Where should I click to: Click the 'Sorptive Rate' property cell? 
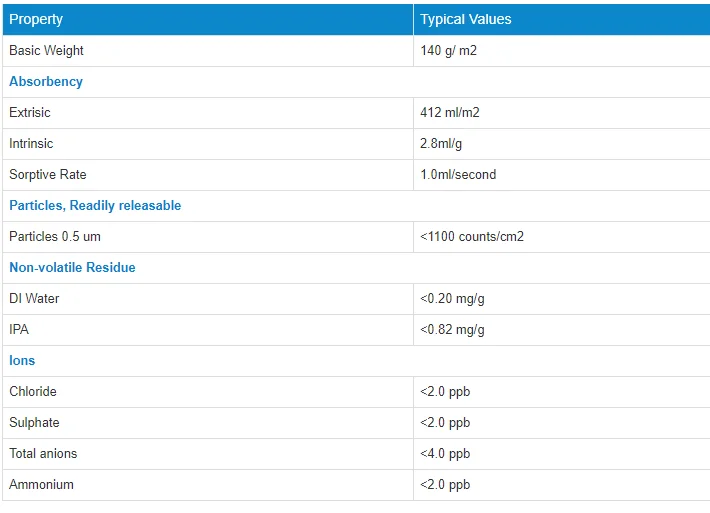coord(208,175)
